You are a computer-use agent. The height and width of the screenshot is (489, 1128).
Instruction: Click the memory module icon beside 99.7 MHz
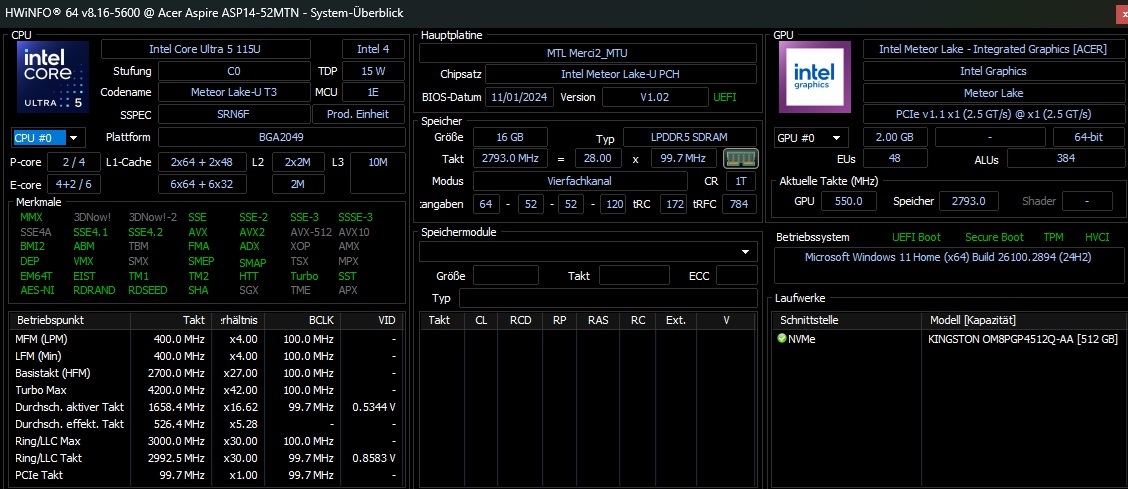pyautogui.click(x=739, y=158)
